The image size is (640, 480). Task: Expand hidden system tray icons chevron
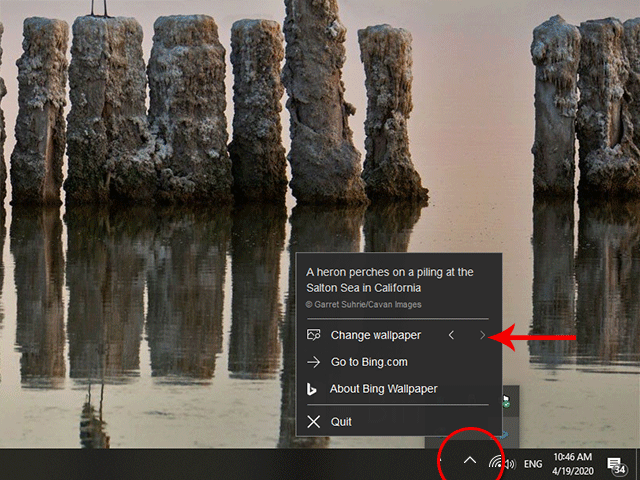pos(470,461)
